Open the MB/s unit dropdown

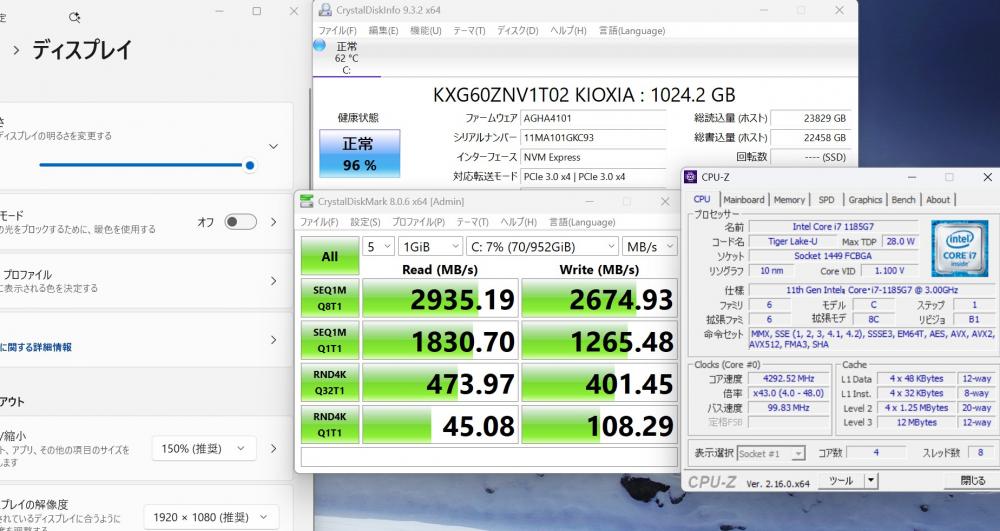[x=649, y=247]
